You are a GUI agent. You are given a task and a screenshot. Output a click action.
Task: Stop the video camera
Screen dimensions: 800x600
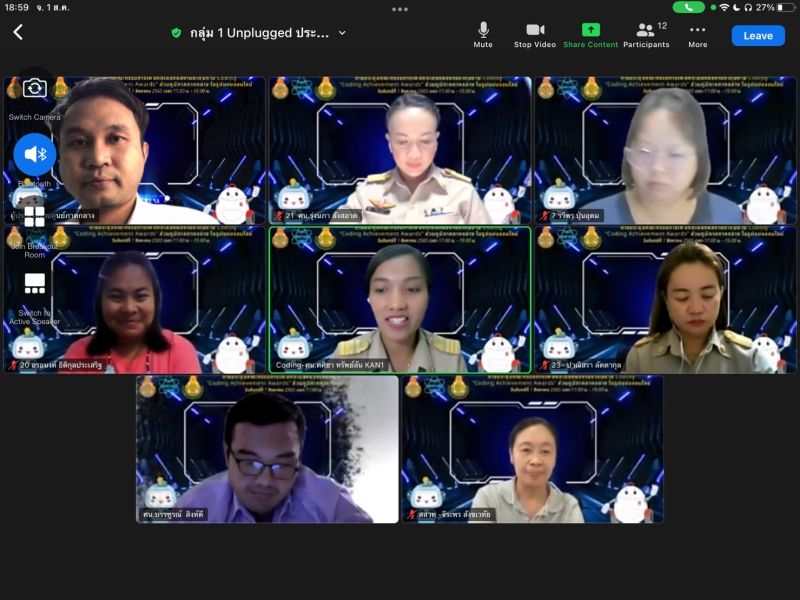coord(535,35)
